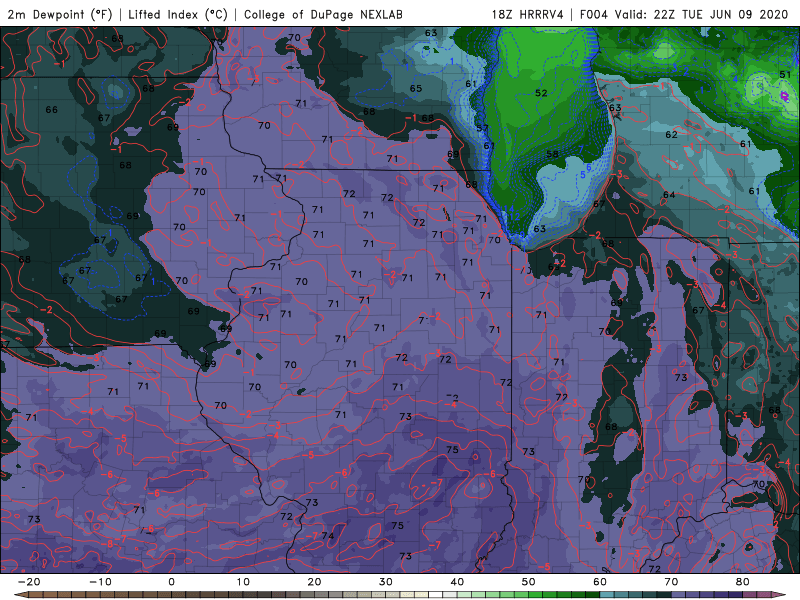This screenshot has height=600, width=800.
Task: Click the 57 dewpoint value on the map
Action: 482,128
